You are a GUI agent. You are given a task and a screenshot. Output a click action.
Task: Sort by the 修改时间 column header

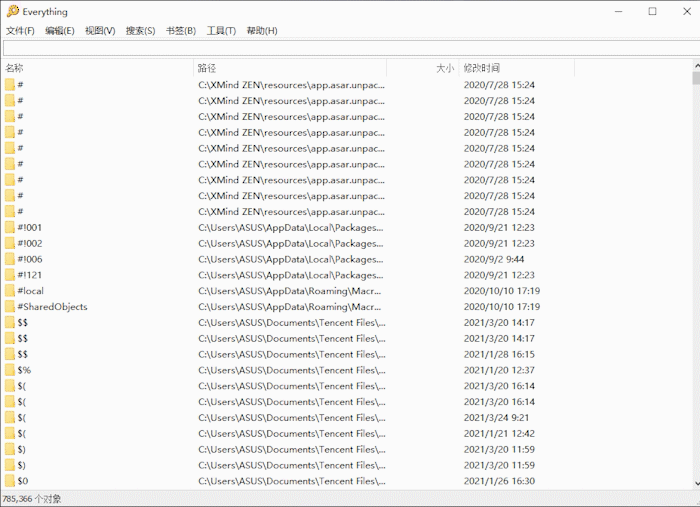pyautogui.click(x=517, y=68)
